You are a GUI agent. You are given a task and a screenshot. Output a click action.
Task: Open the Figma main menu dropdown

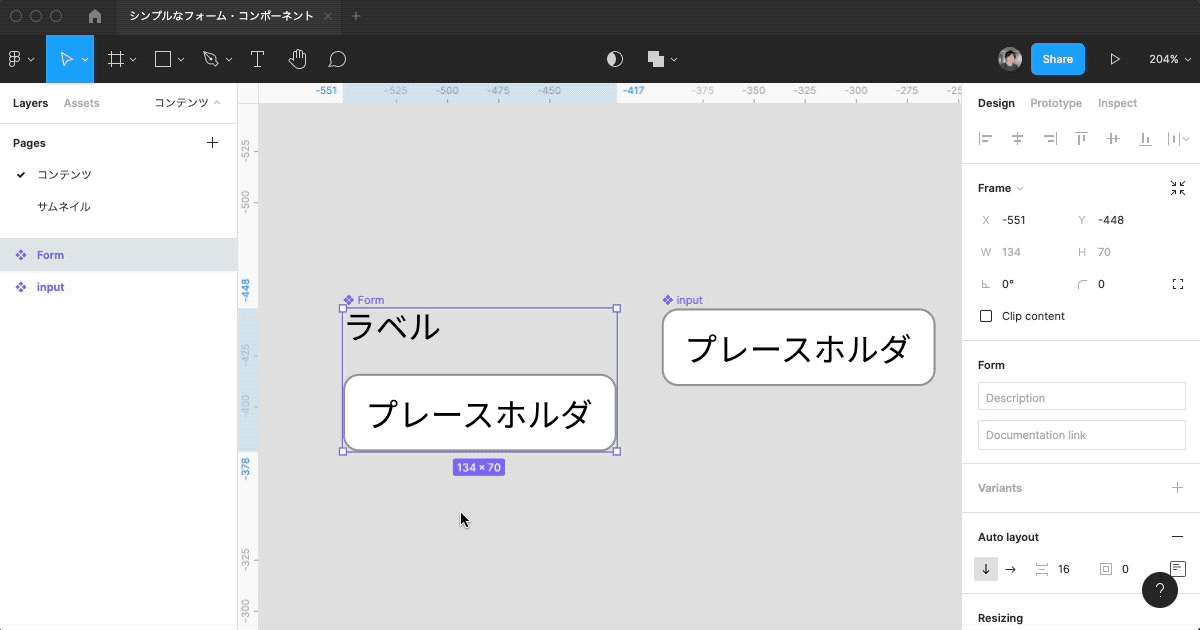(22, 59)
